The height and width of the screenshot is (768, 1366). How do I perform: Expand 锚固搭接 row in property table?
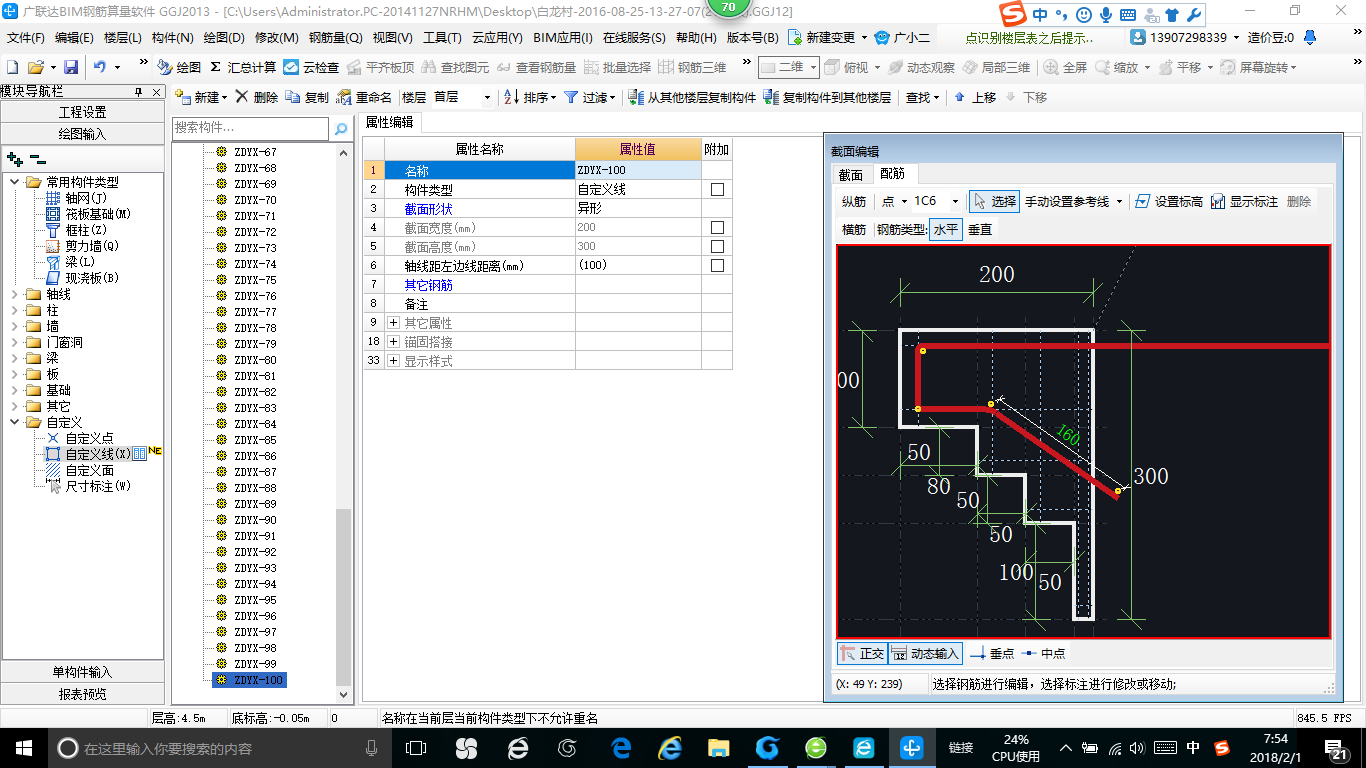393,342
